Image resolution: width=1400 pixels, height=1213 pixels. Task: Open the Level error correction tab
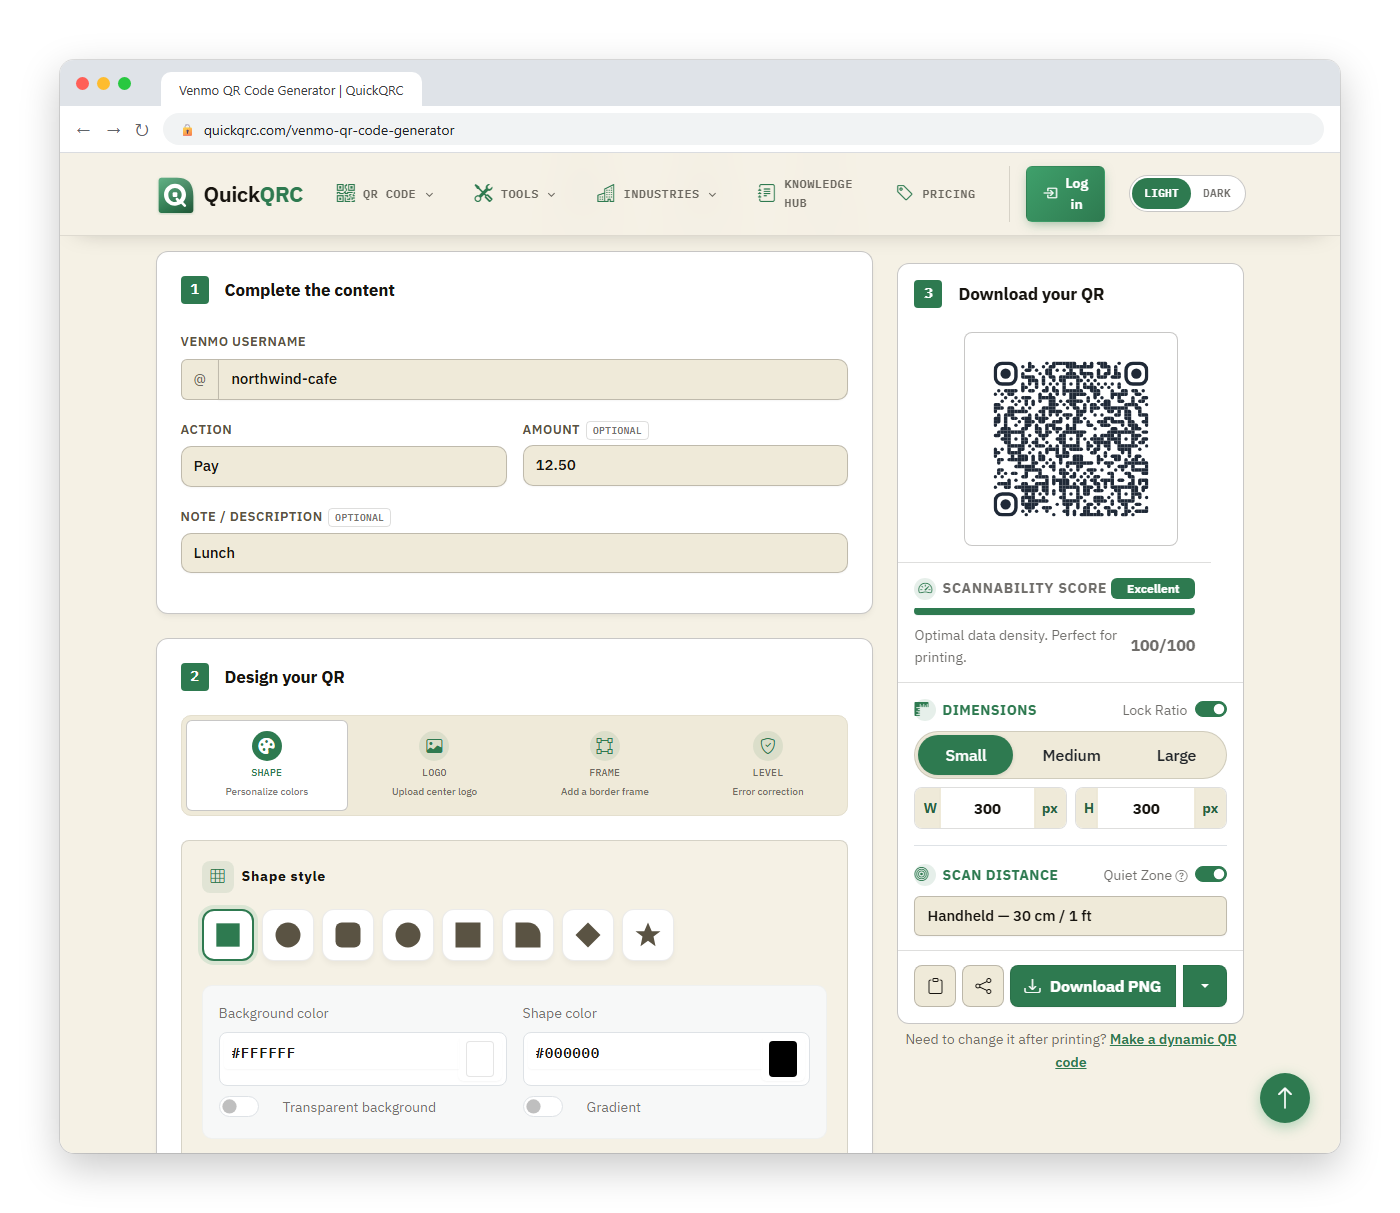[768, 766]
